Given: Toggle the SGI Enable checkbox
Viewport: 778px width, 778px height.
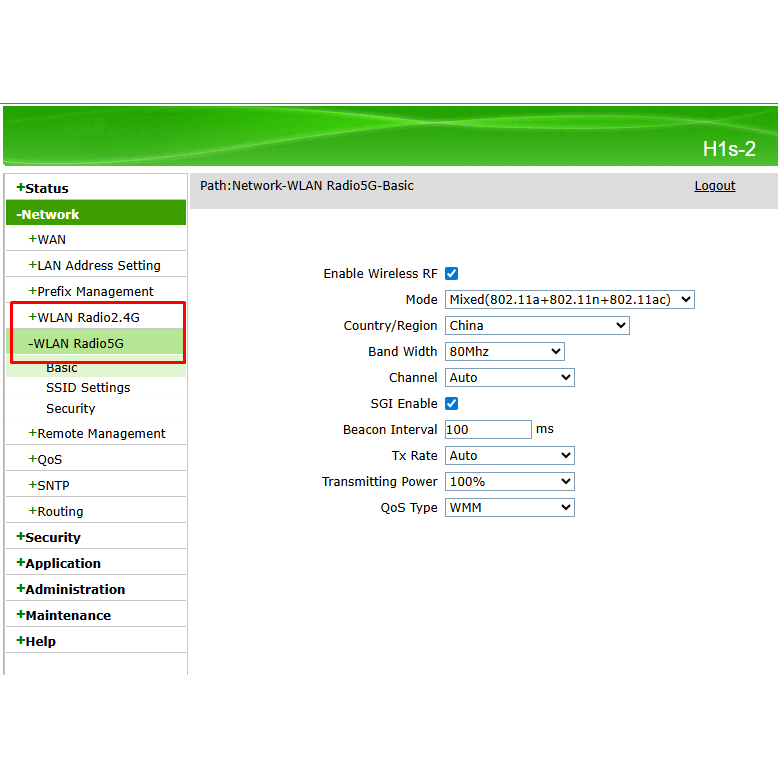Looking at the screenshot, I should tap(451, 403).
